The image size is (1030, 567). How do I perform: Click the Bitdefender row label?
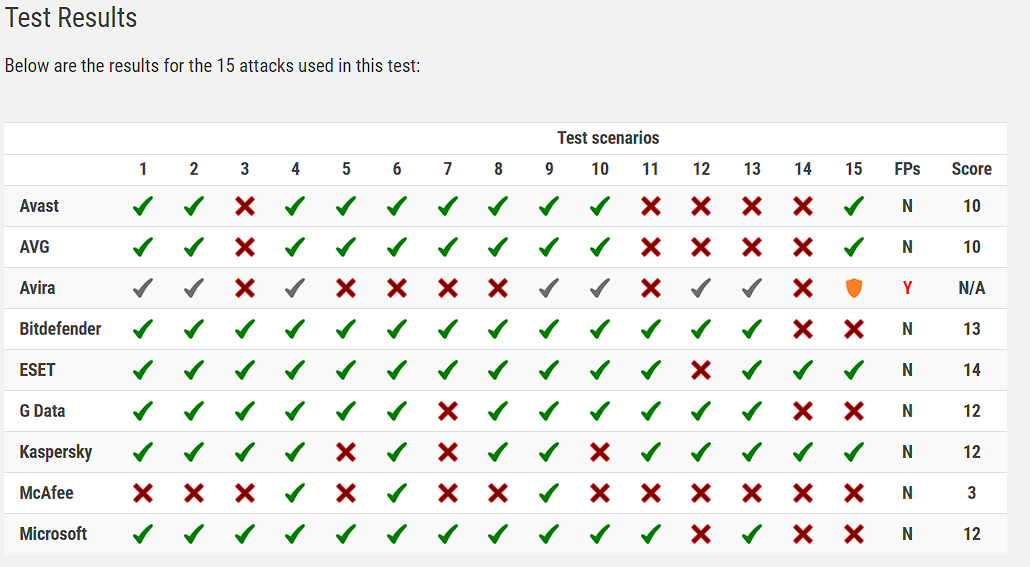pyautogui.click(x=60, y=329)
